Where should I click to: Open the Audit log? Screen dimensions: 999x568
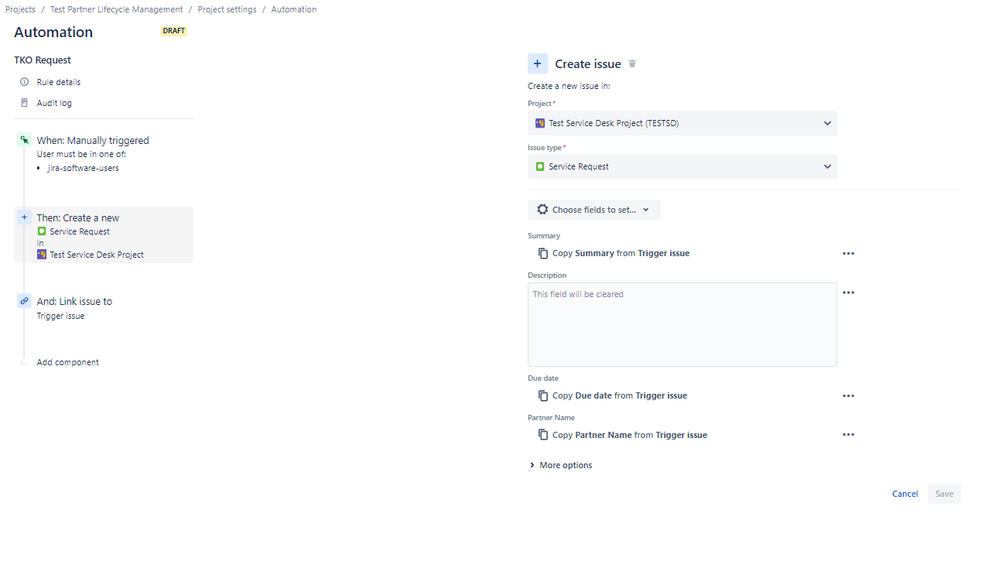pos(54,103)
